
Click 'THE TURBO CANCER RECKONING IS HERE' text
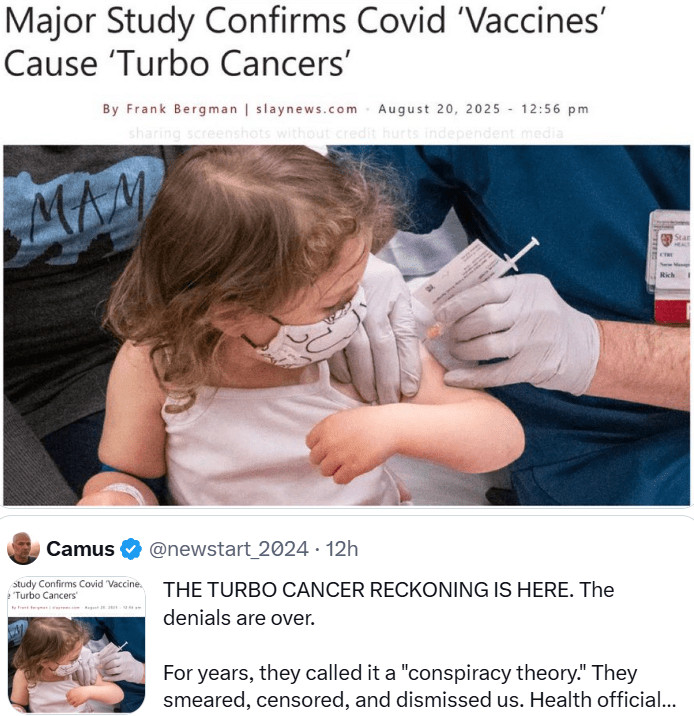pyautogui.click(x=368, y=590)
